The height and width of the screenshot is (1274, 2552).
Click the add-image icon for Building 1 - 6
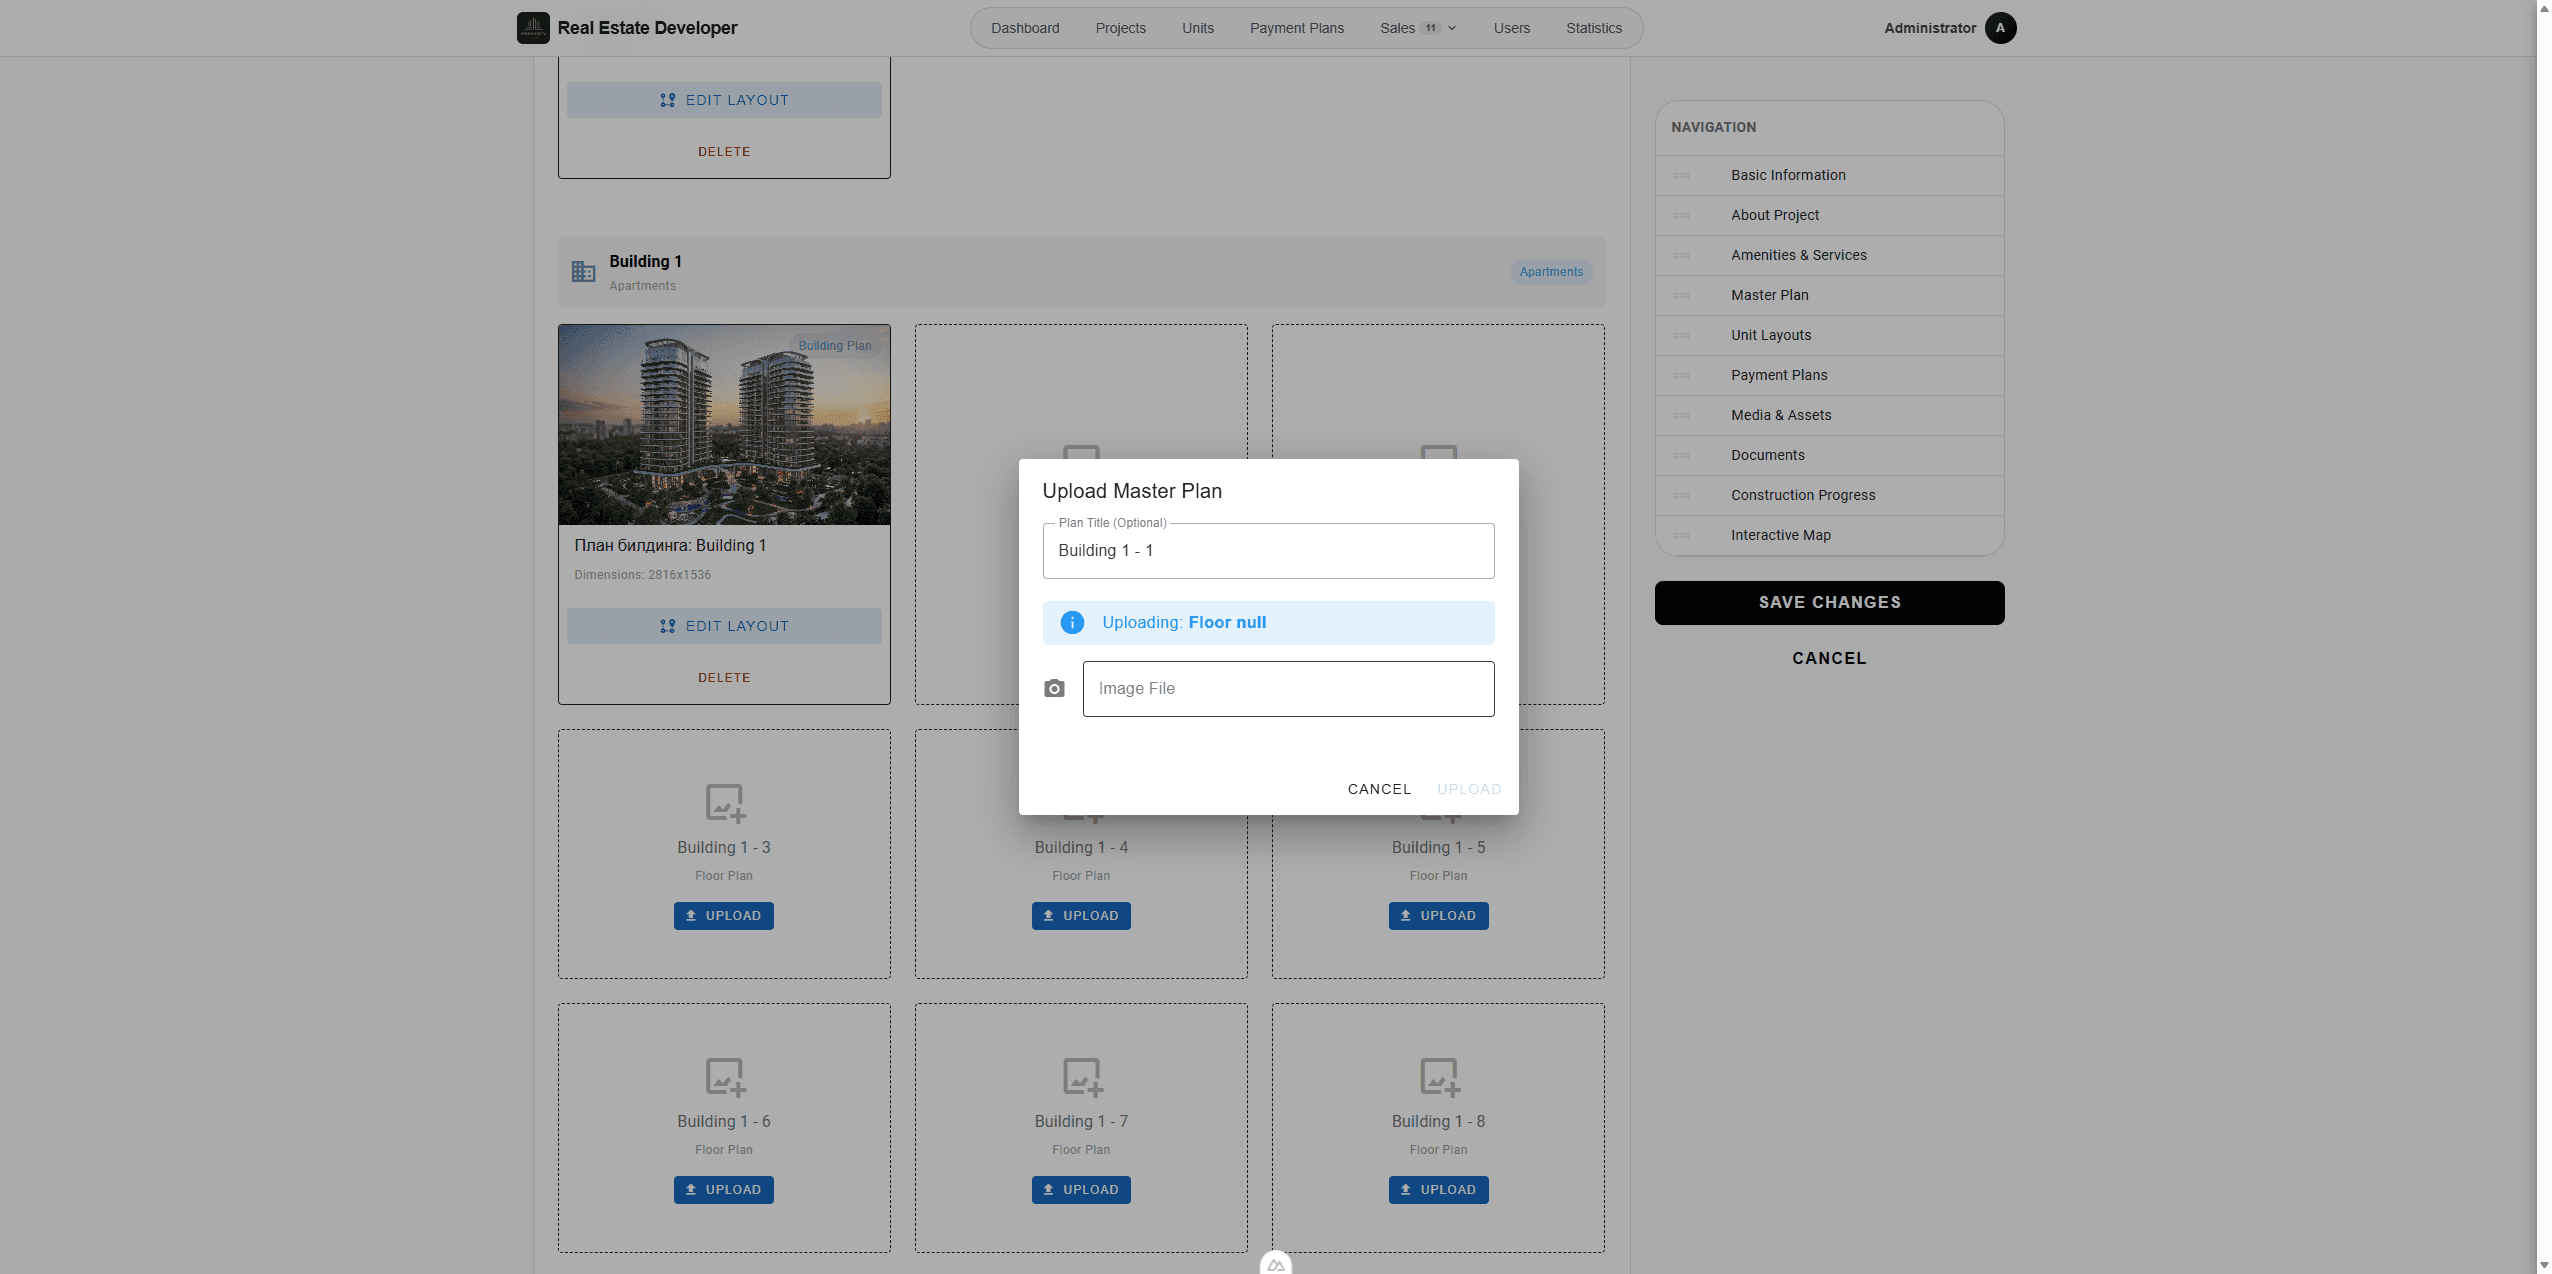[x=725, y=1077]
